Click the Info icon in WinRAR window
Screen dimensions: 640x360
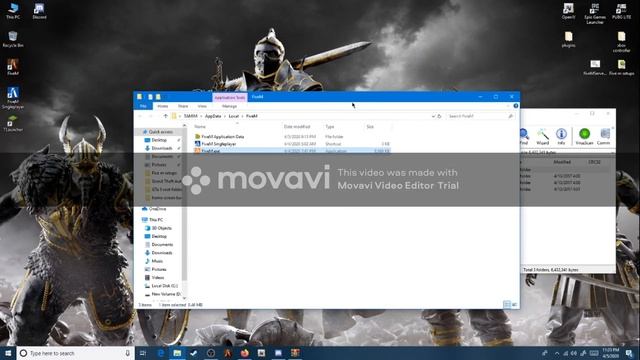click(561, 136)
